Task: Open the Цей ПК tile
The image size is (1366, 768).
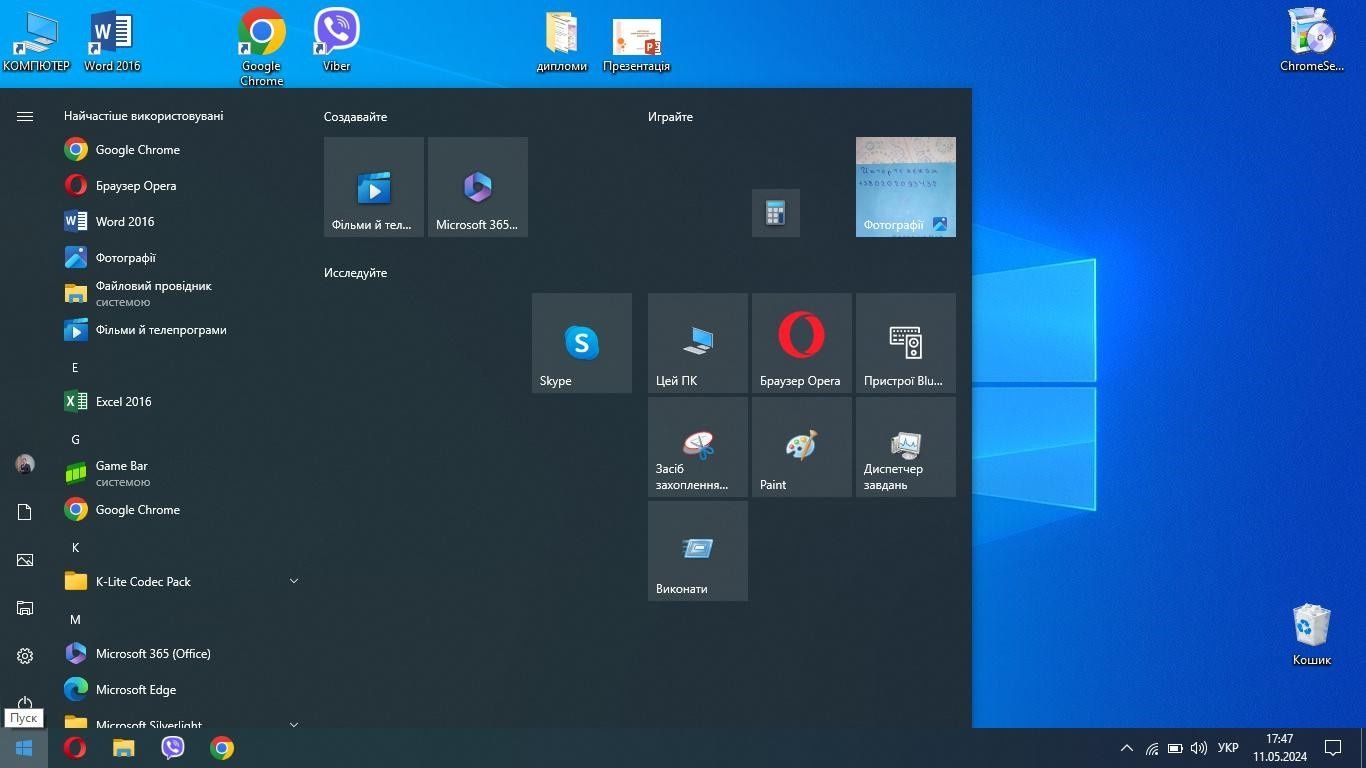Action: pos(698,343)
